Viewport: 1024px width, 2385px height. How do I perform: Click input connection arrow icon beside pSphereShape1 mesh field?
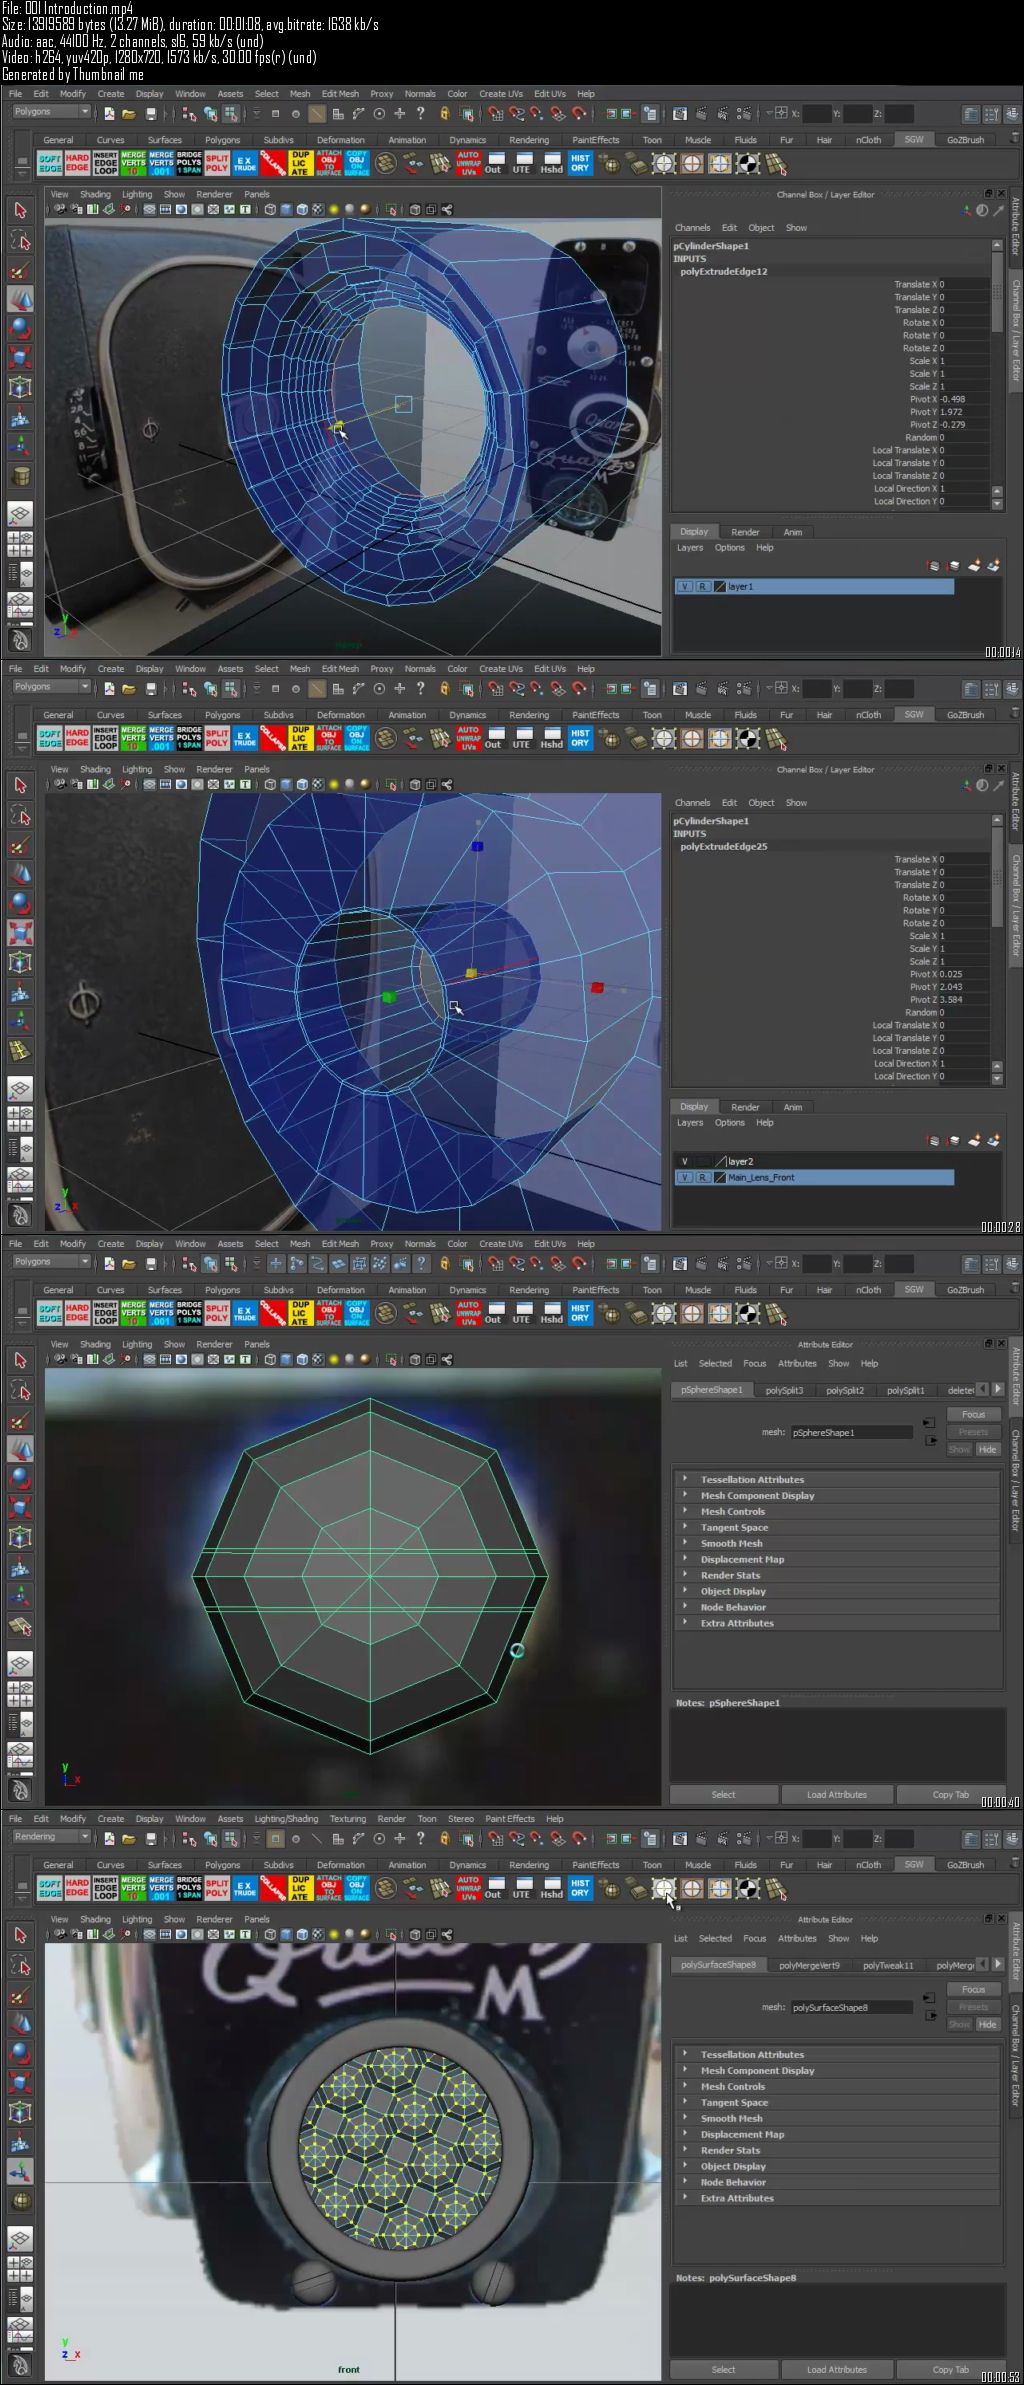(929, 1422)
